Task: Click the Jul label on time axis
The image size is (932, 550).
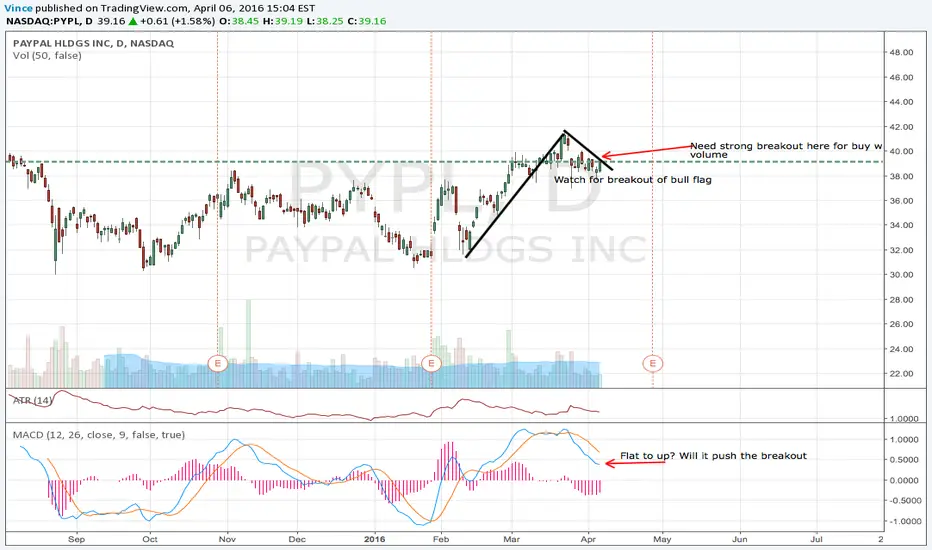Action: 817,539
